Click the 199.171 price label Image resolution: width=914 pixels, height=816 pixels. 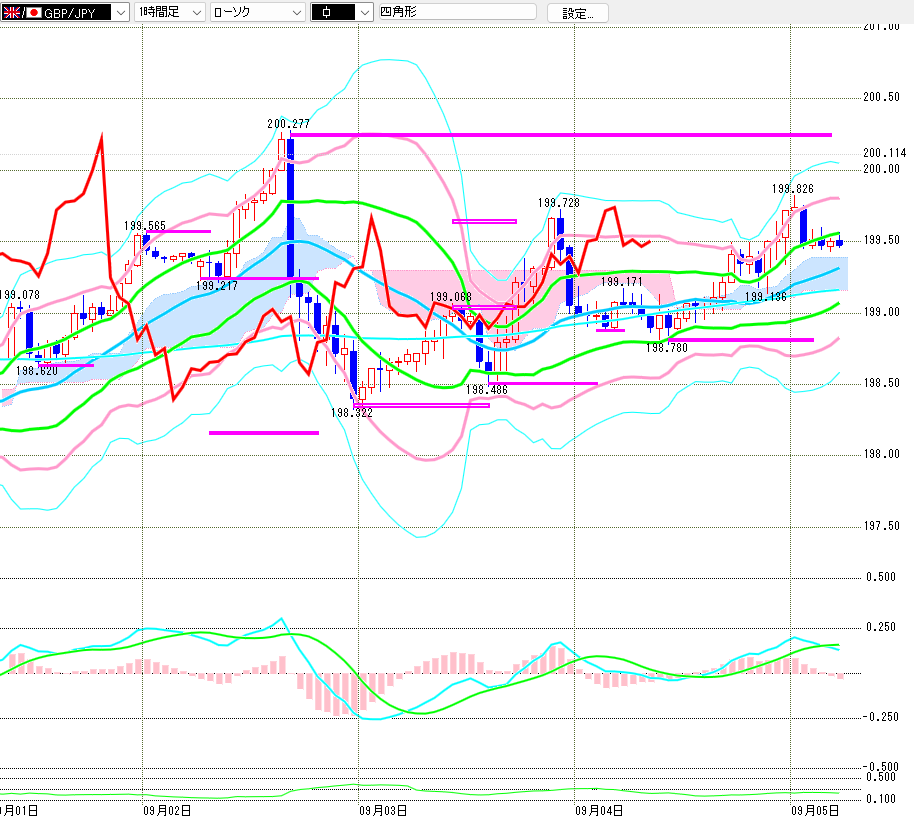[621, 282]
